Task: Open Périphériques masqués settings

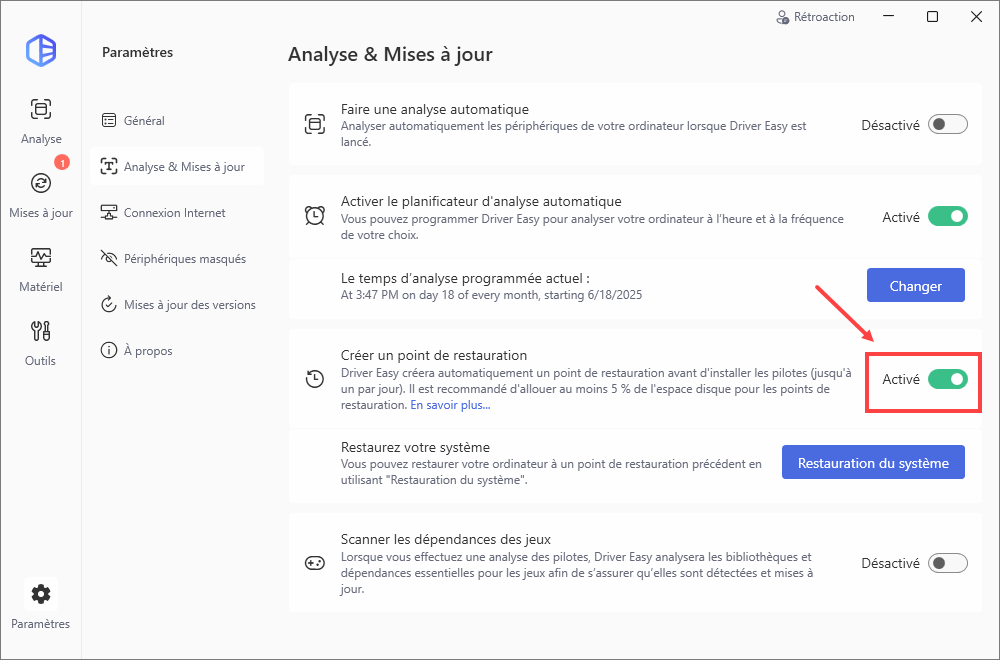Action: click(x=177, y=258)
